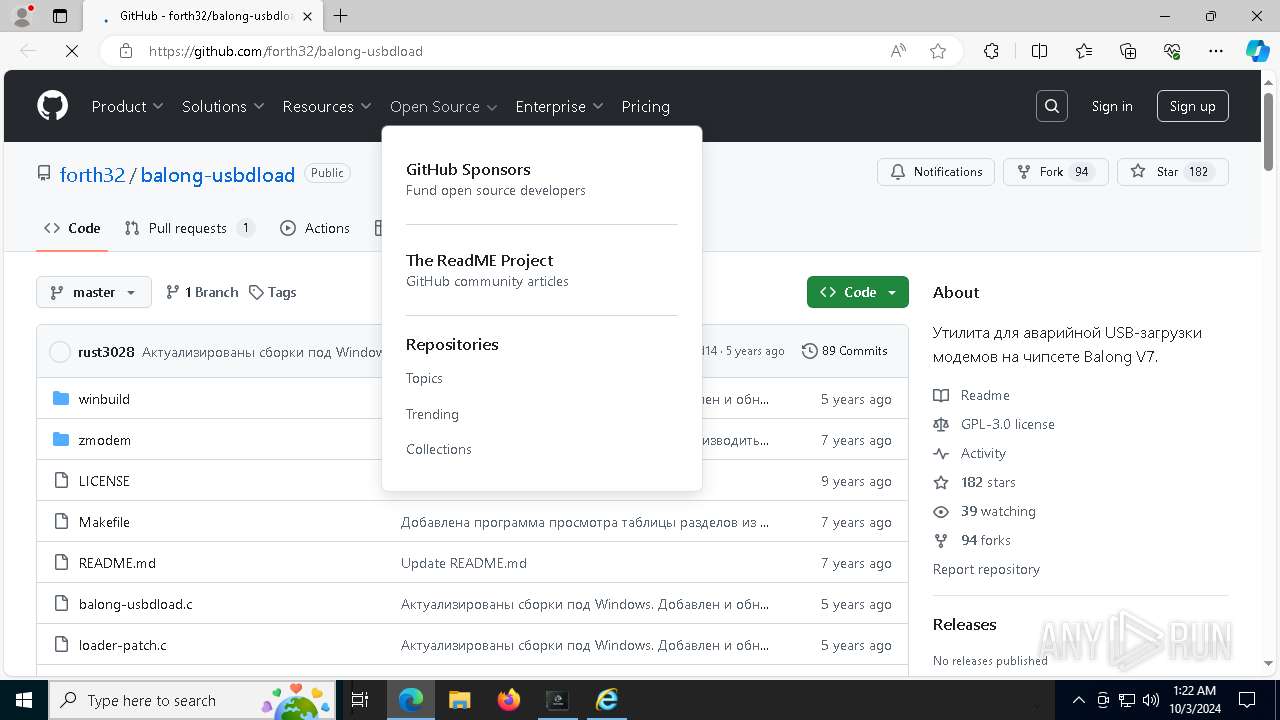The height and width of the screenshot is (720, 1280).
Task: Open the Pricing page link
Action: coord(645,106)
